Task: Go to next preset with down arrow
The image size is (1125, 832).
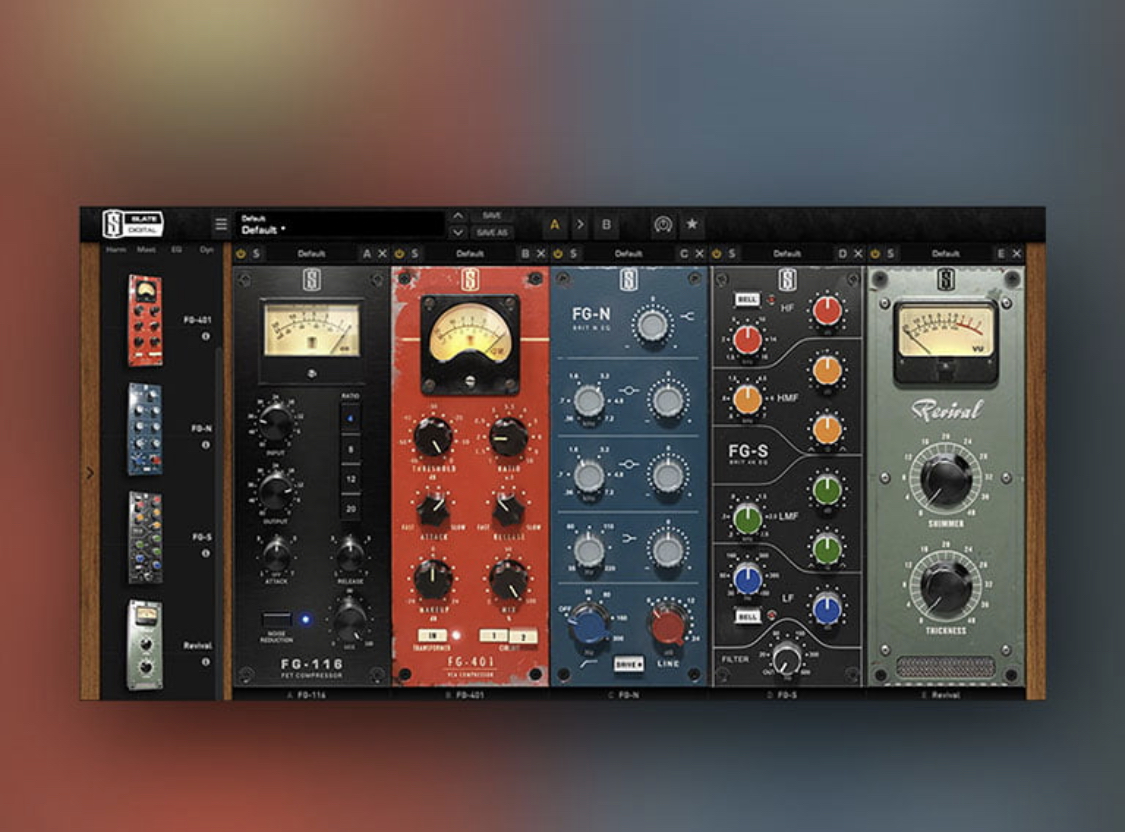Action: tap(458, 232)
